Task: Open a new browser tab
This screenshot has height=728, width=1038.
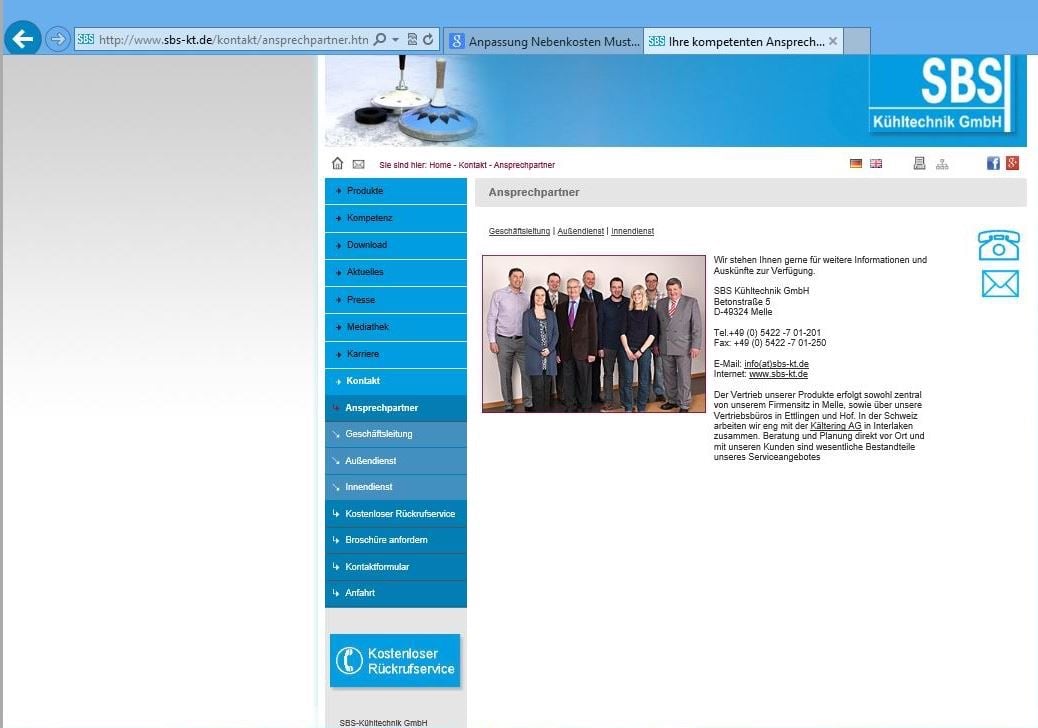Action: [x=857, y=41]
